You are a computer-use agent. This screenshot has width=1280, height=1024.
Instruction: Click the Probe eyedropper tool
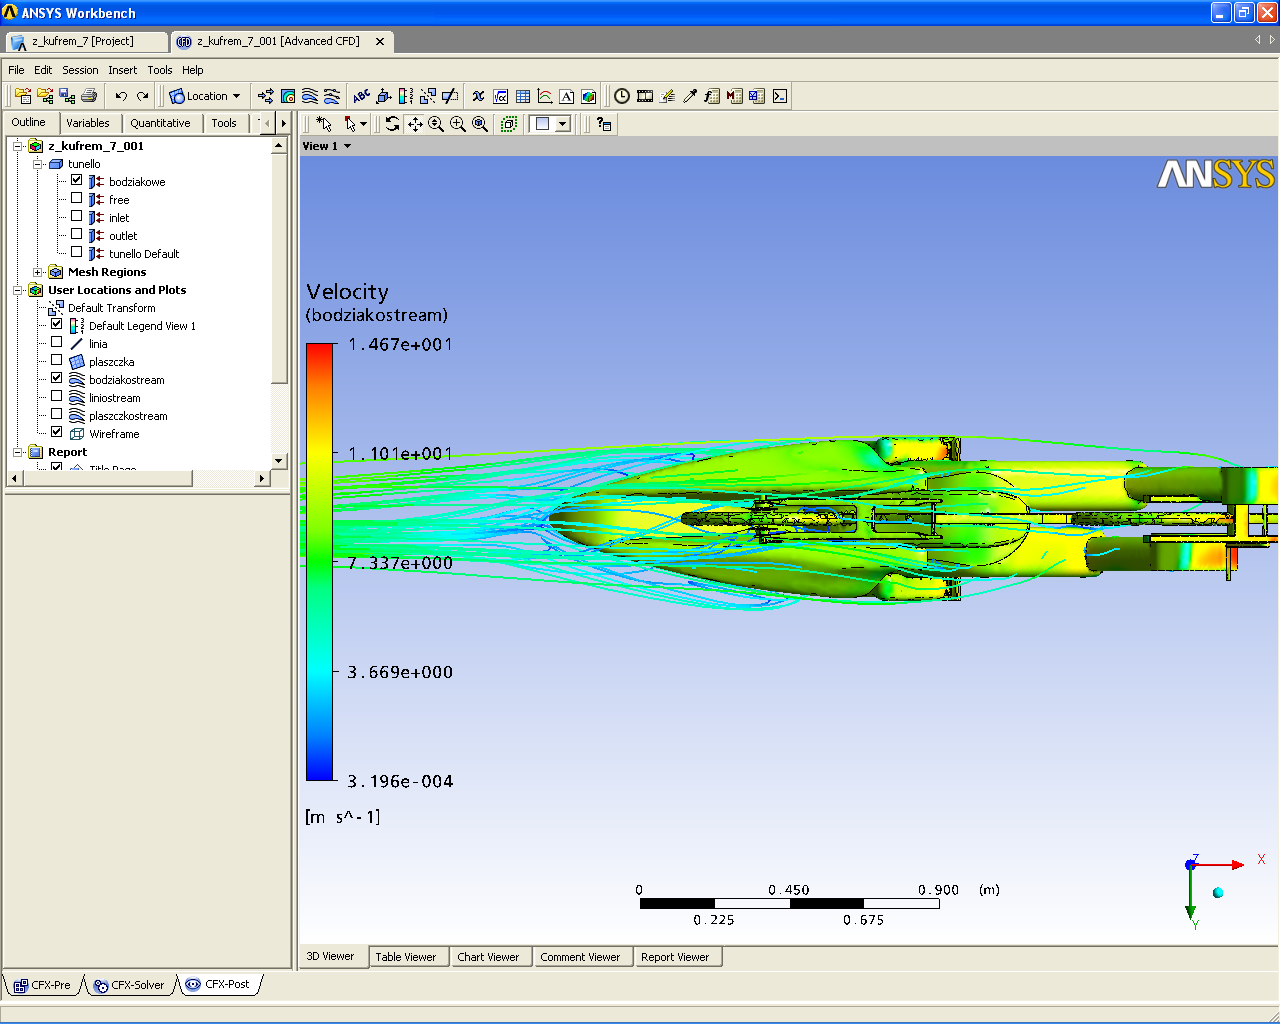click(x=690, y=96)
